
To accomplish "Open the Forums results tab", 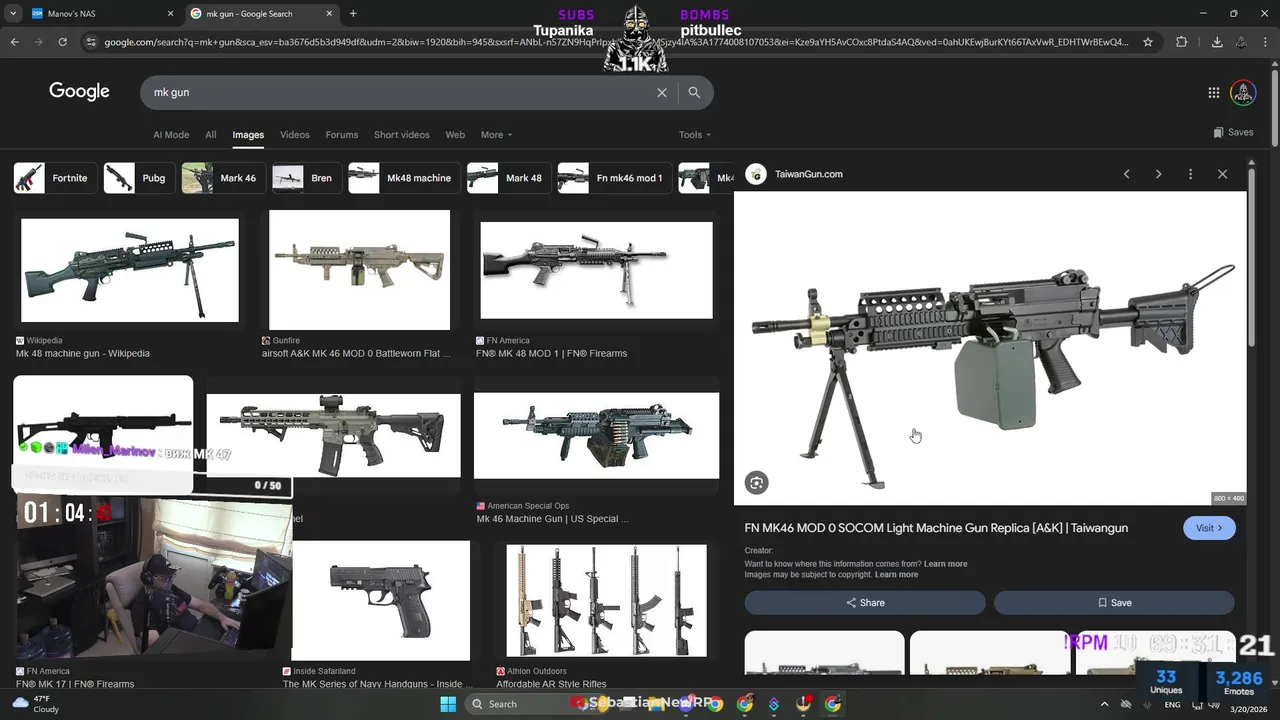I will coord(341,135).
